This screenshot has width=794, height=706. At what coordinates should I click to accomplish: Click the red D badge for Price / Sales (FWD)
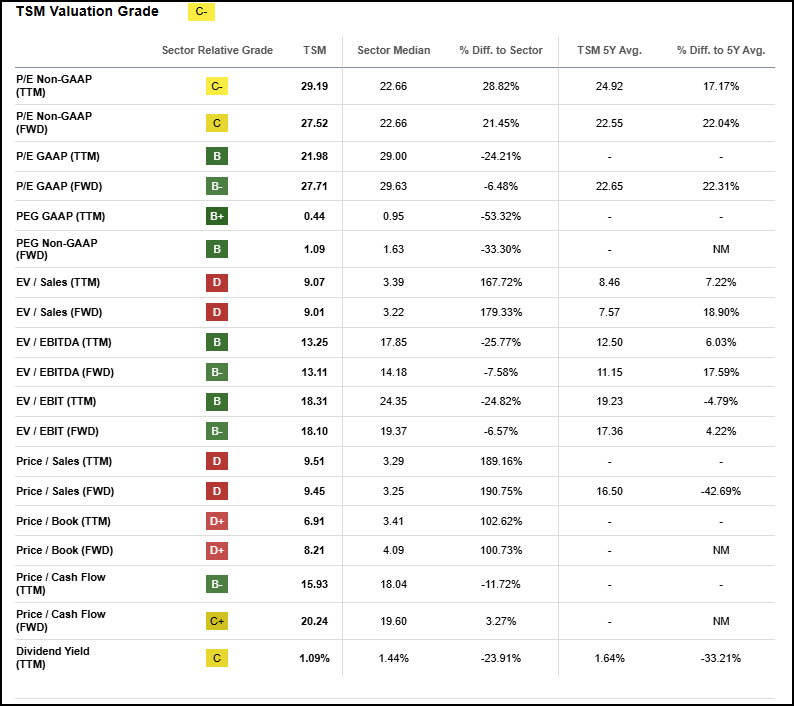217,491
